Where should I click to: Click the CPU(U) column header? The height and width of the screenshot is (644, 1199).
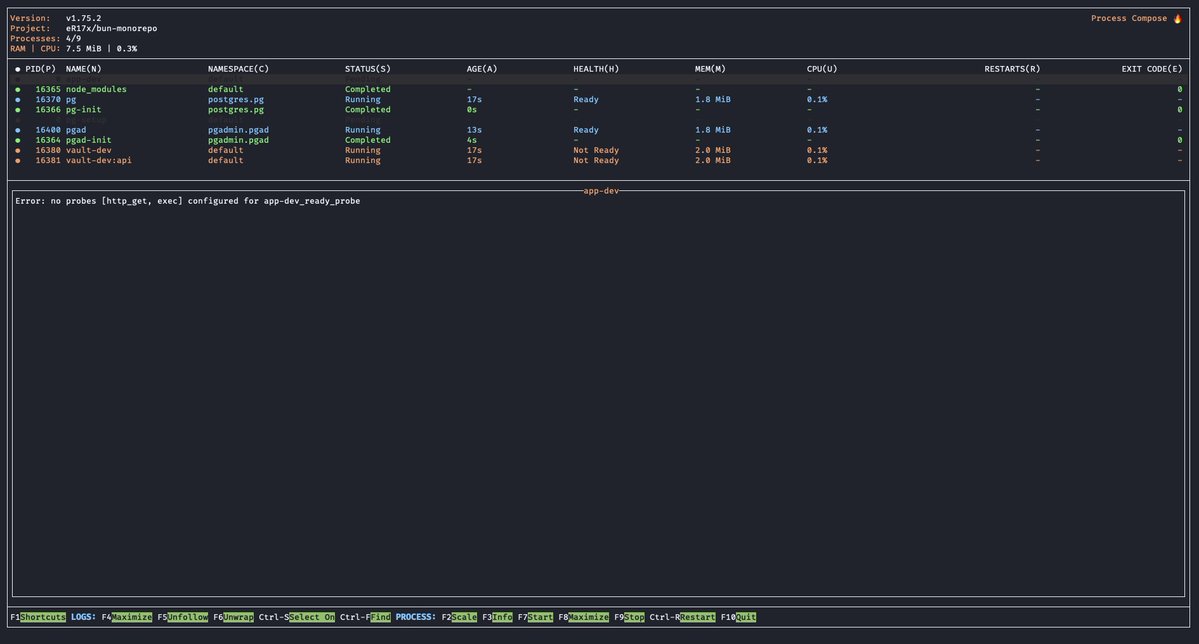(x=821, y=68)
